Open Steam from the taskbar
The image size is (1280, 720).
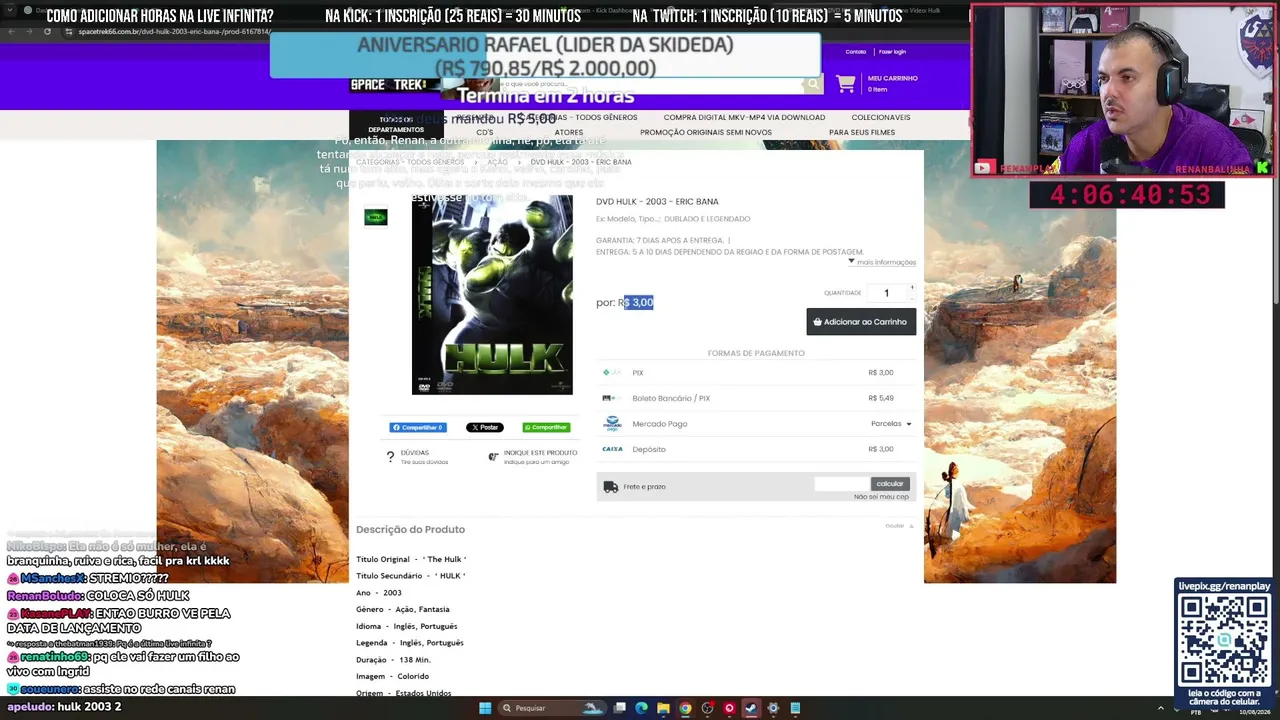click(751, 708)
